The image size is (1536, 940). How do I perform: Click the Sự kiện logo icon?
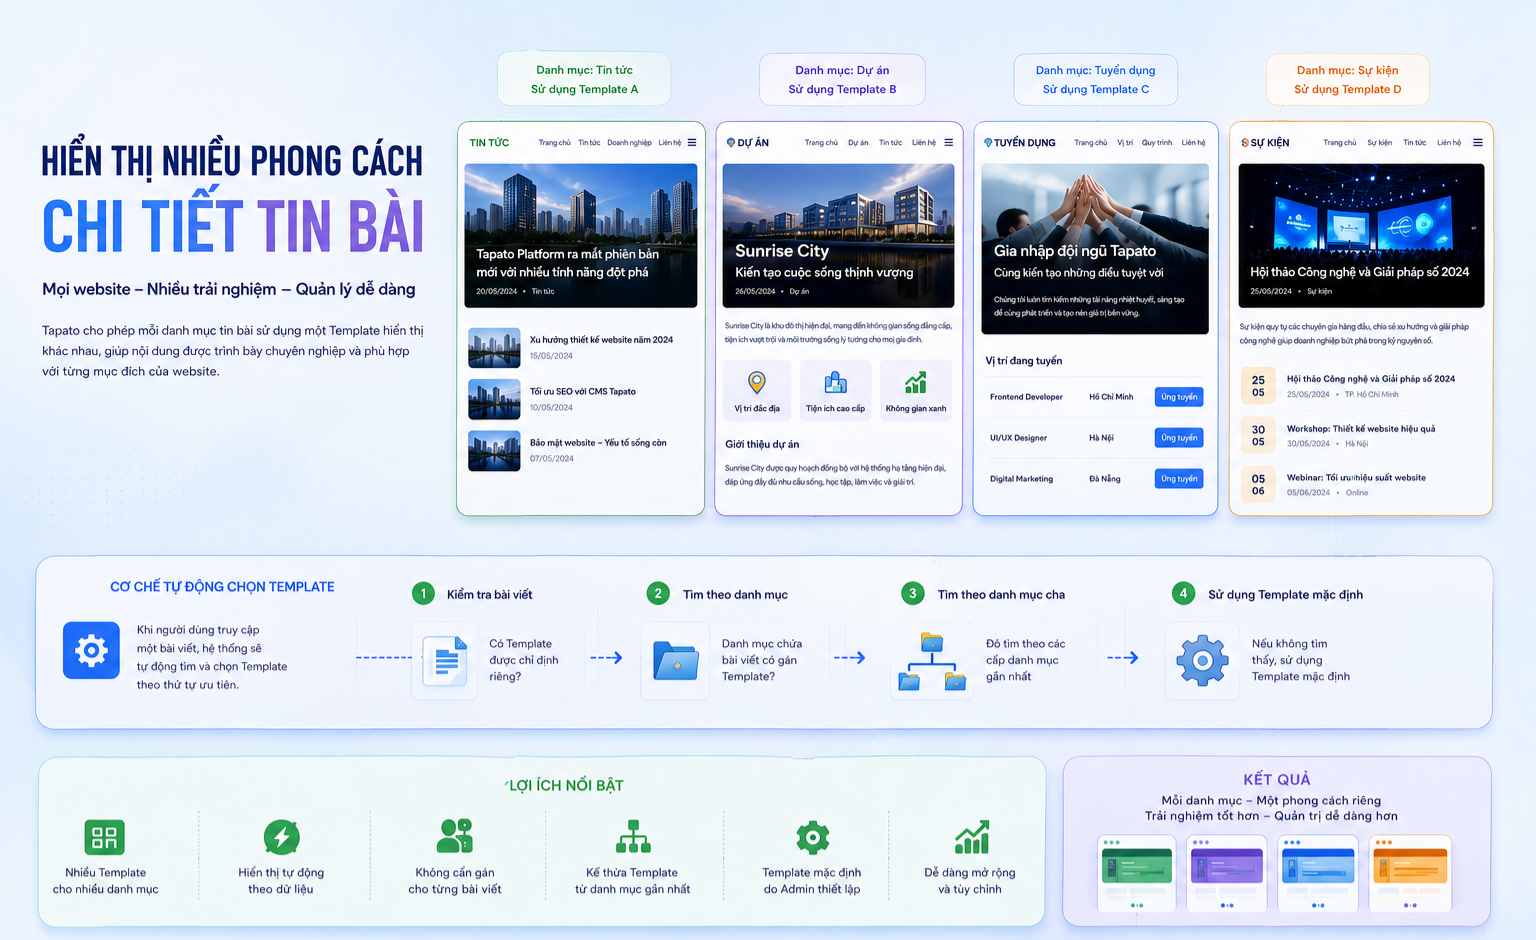tap(1245, 142)
